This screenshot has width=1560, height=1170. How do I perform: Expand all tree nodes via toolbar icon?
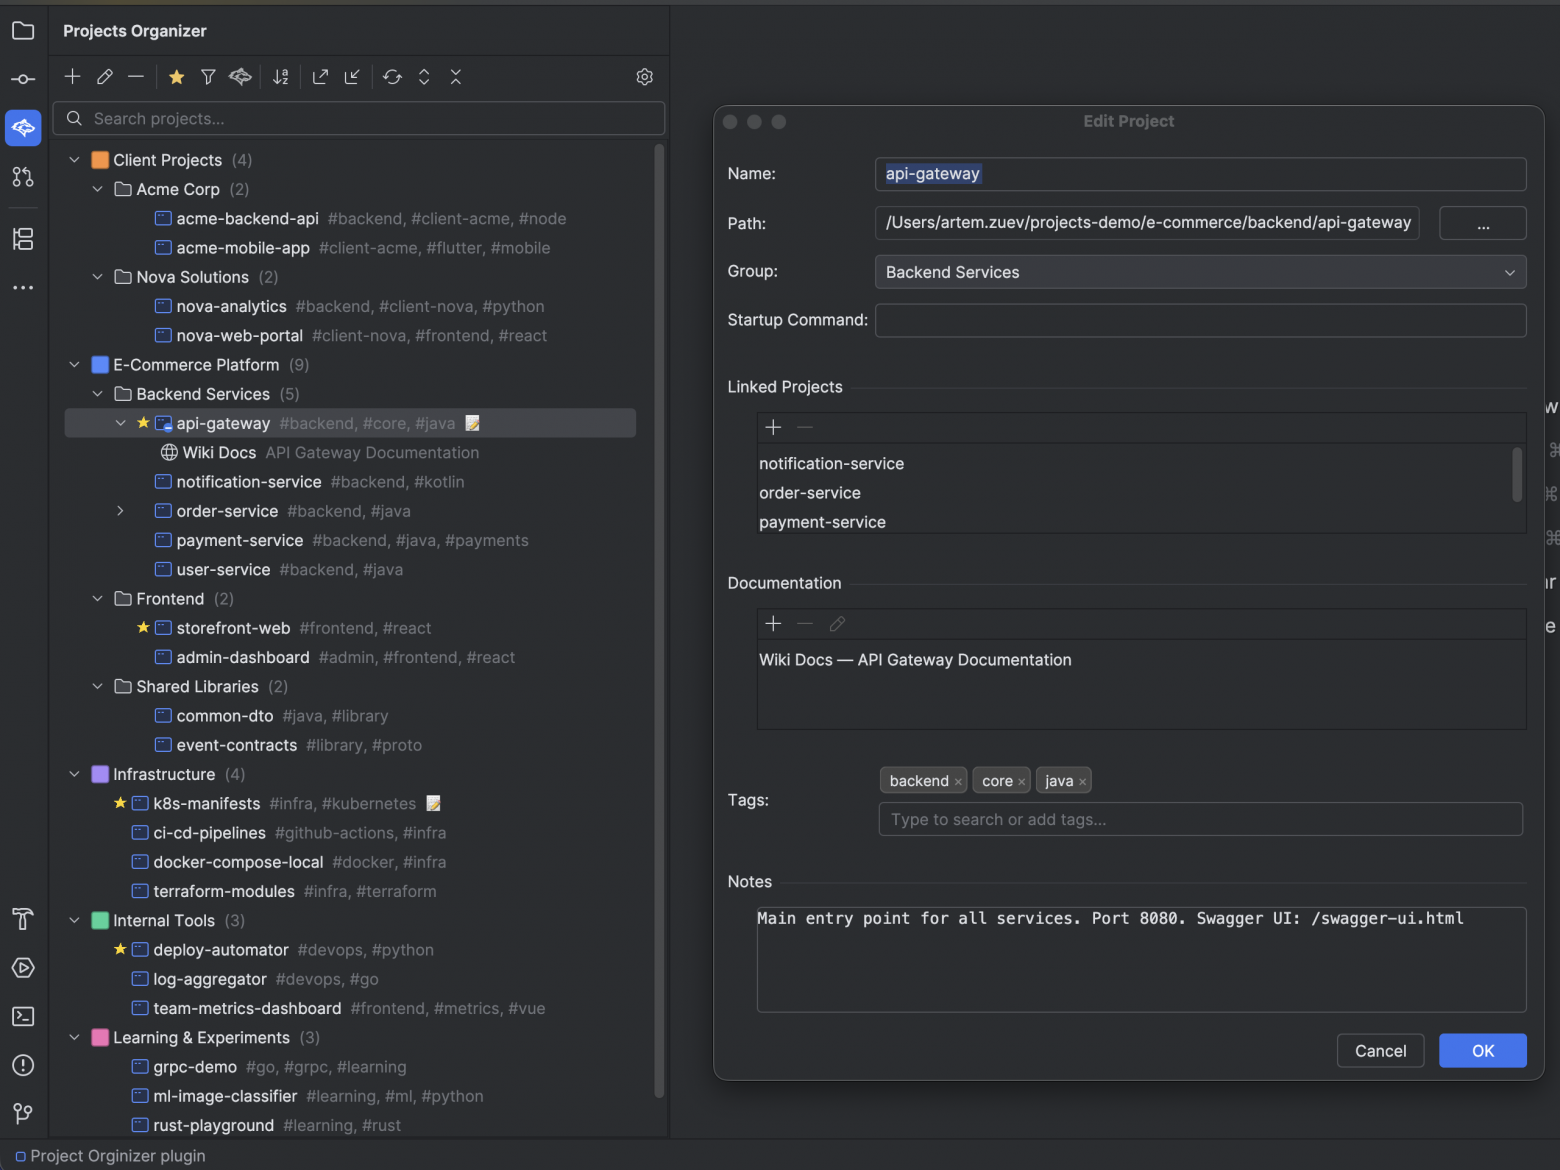(424, 77)
